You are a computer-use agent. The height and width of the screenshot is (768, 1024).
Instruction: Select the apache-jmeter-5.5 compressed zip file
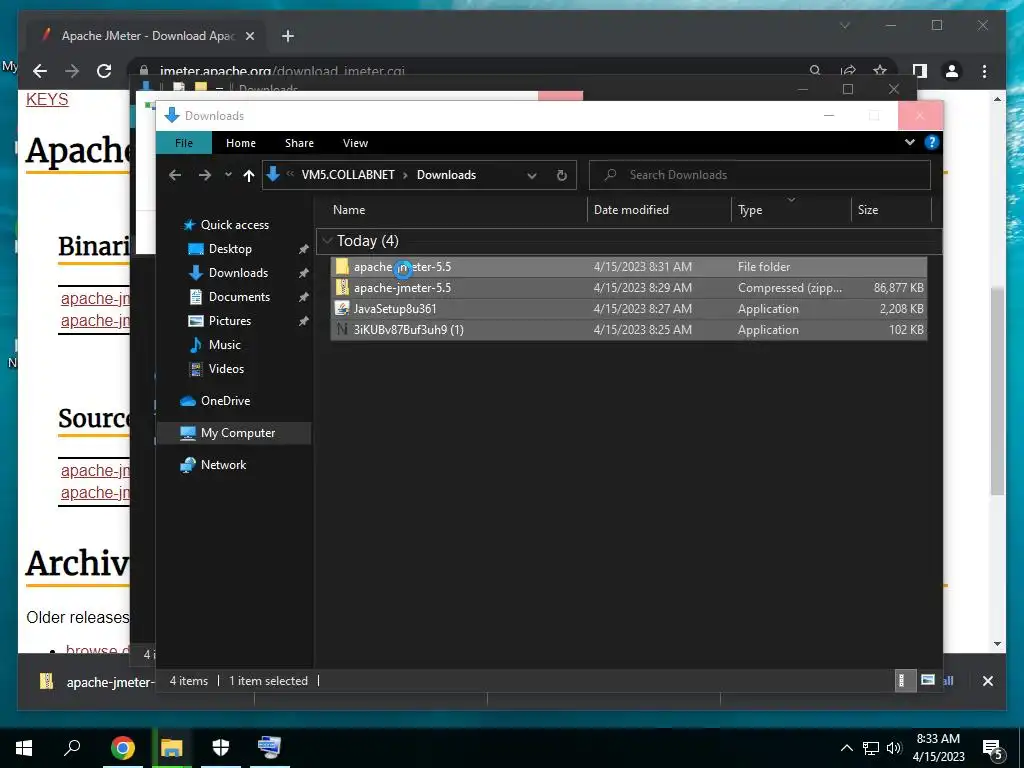point(628,287)
